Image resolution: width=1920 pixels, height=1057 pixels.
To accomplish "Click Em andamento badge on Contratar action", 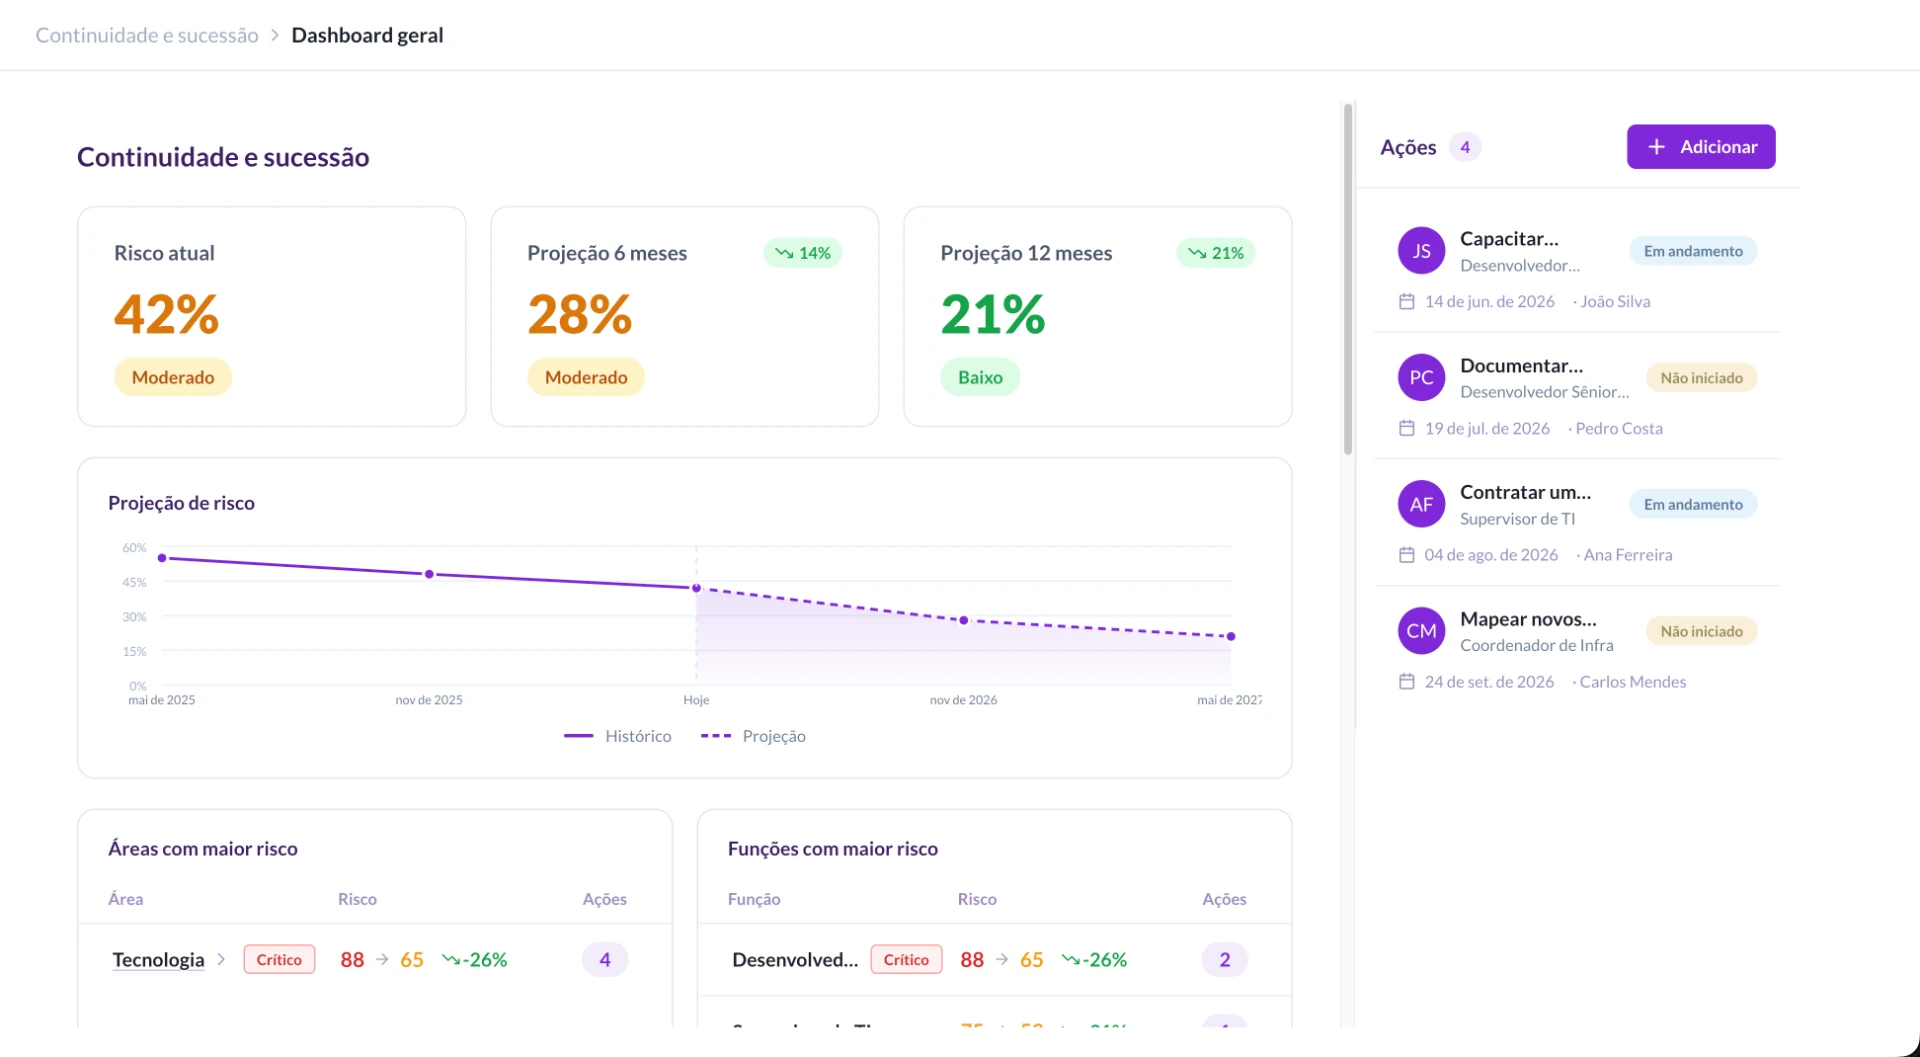I will (x=1693, y=505).
